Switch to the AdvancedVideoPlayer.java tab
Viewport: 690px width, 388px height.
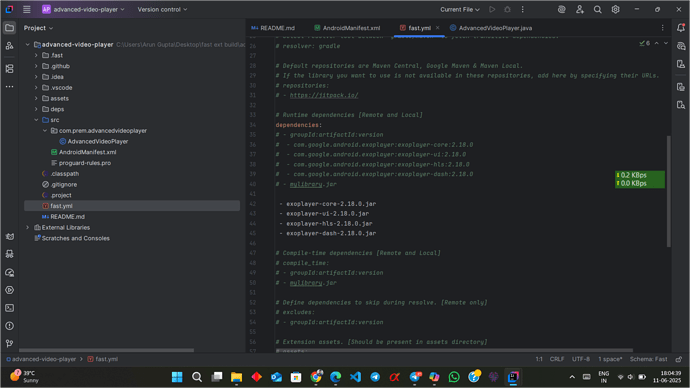[491, 28]
